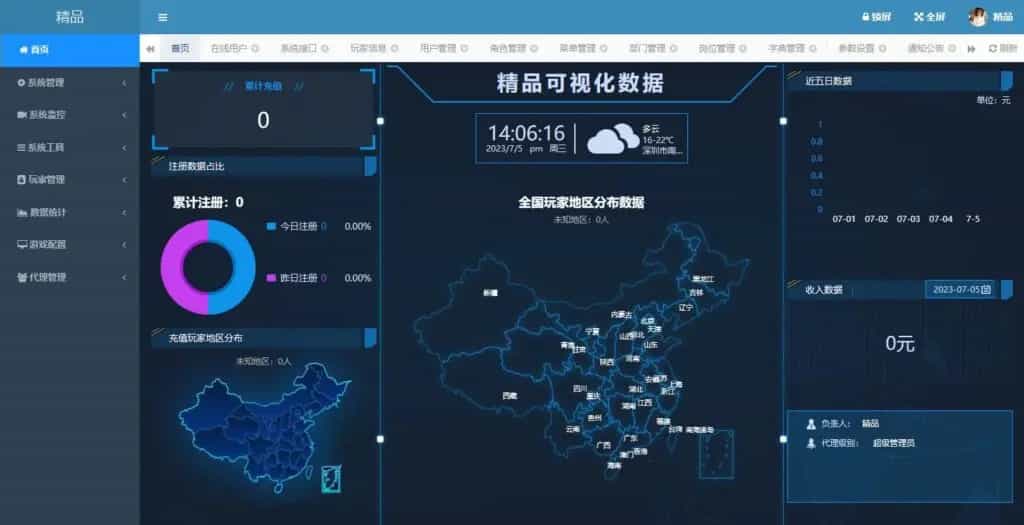Expand the 系统管理 sidebar menu

click(69, 82)
